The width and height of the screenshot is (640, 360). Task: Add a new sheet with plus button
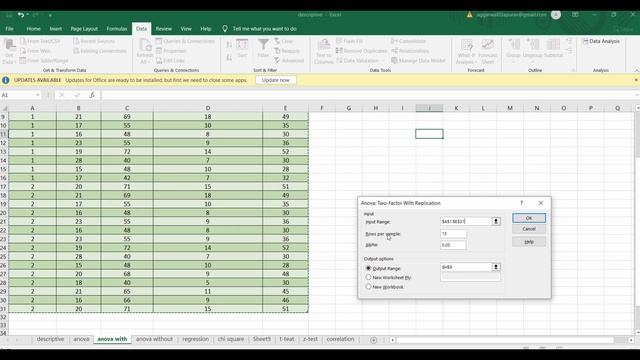click(x=373, y=340)
